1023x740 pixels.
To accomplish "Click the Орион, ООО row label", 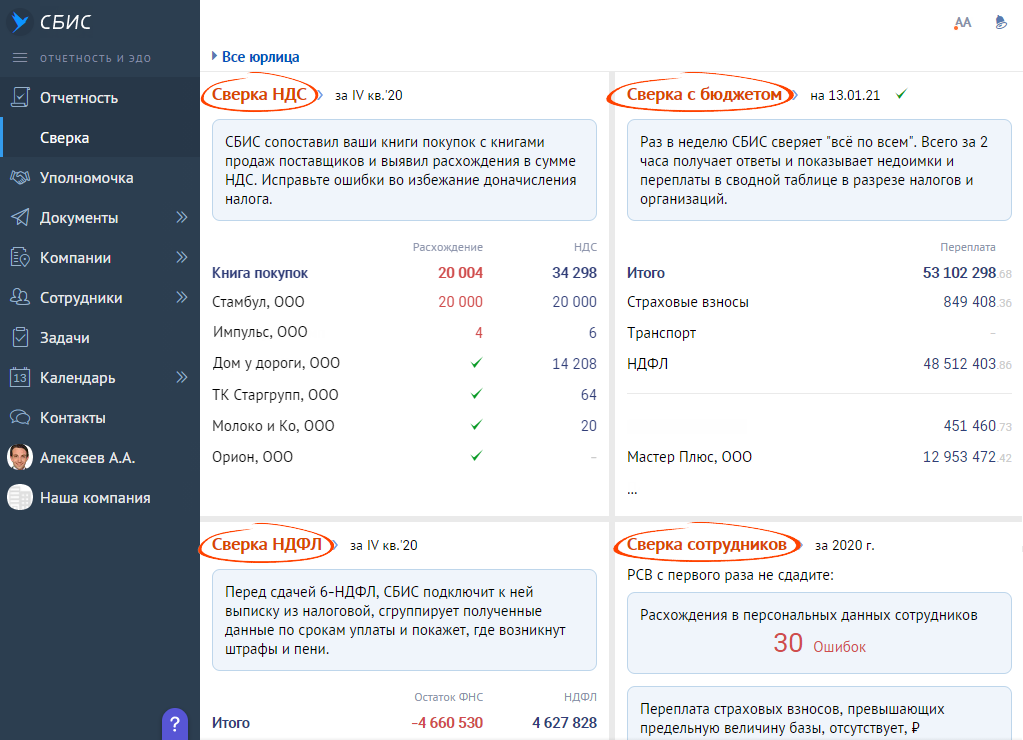I will (x=252, y=457).
